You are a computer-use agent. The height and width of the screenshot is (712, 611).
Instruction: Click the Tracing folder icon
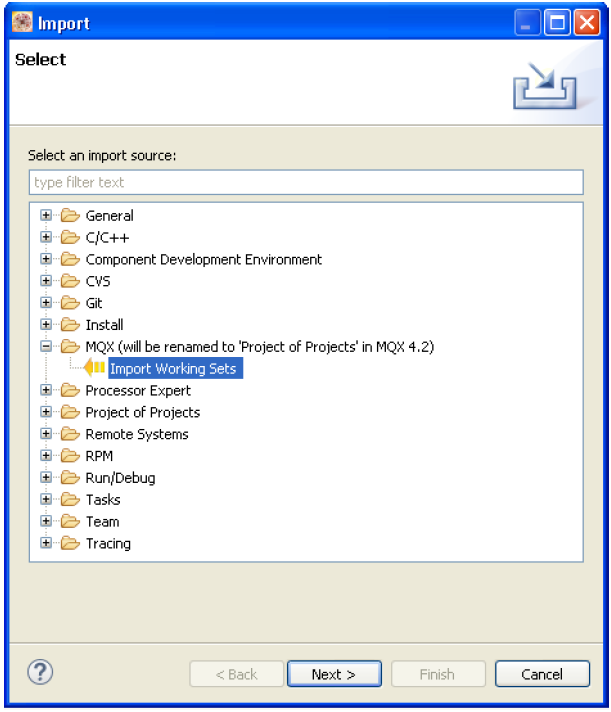tap(69, 544)
